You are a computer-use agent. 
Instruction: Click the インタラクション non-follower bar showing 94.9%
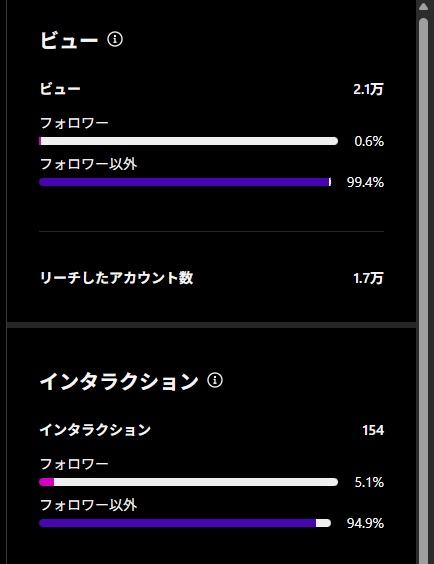pyautogui.click(x=185, y=523)
